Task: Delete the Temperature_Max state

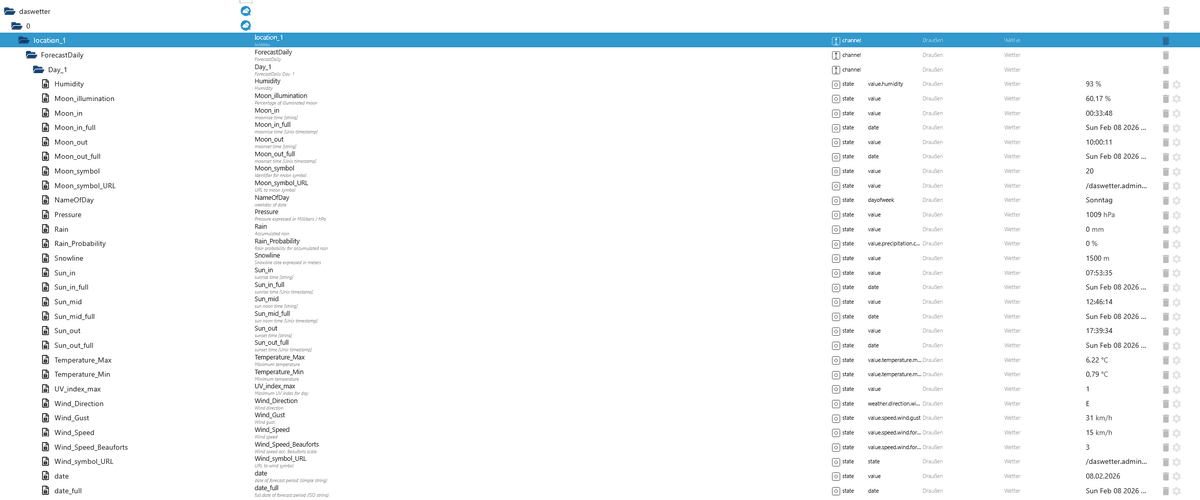Action: pos(1166,360)
